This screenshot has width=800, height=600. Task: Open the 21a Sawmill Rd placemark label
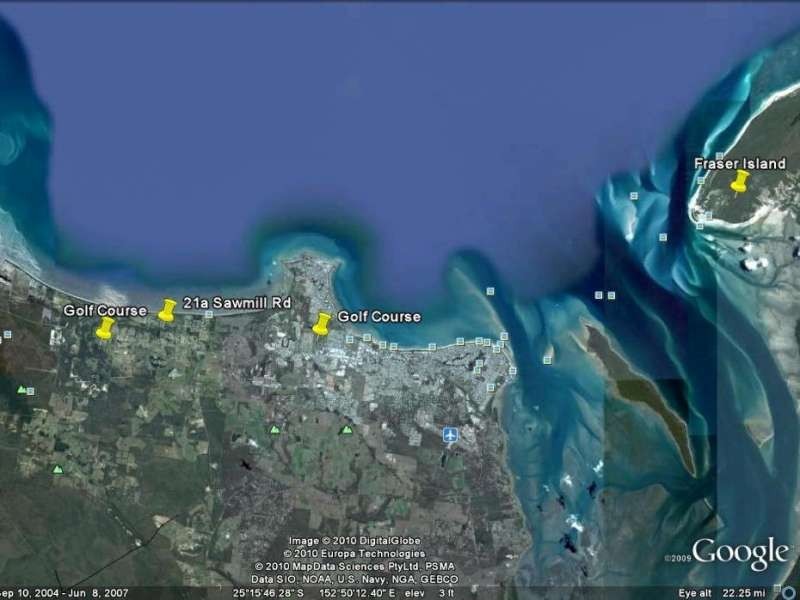point(237,303)
